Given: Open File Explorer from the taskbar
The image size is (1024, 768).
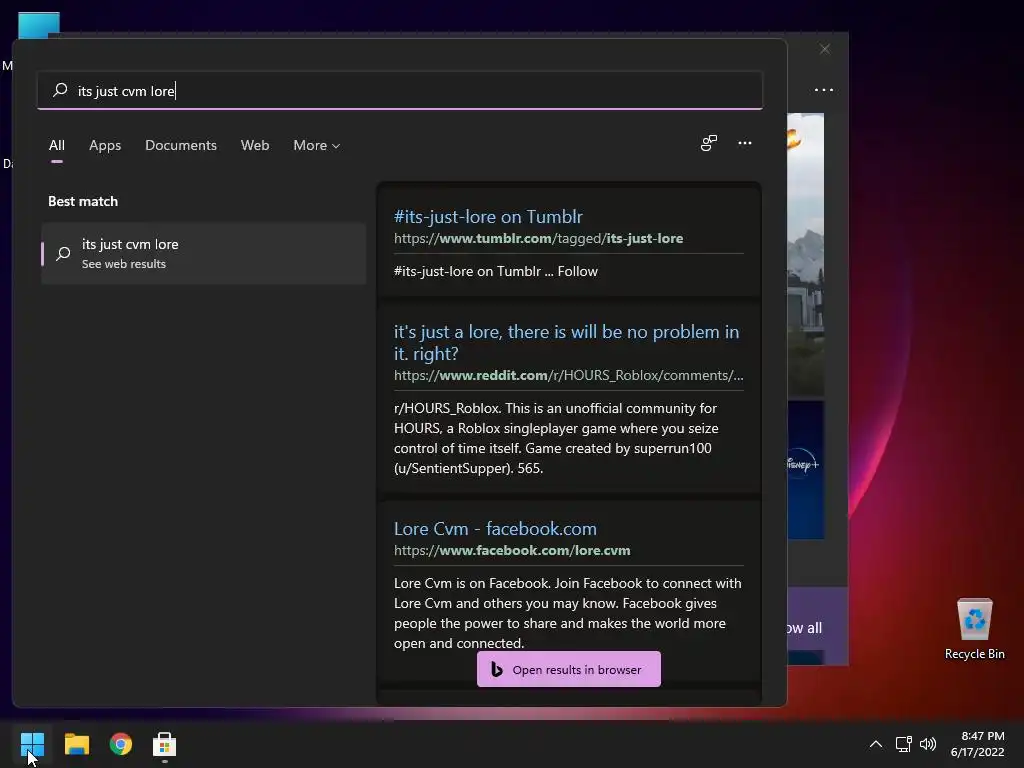Looking at the screenshot, I should pyautogui.click(x=76, y=744).
